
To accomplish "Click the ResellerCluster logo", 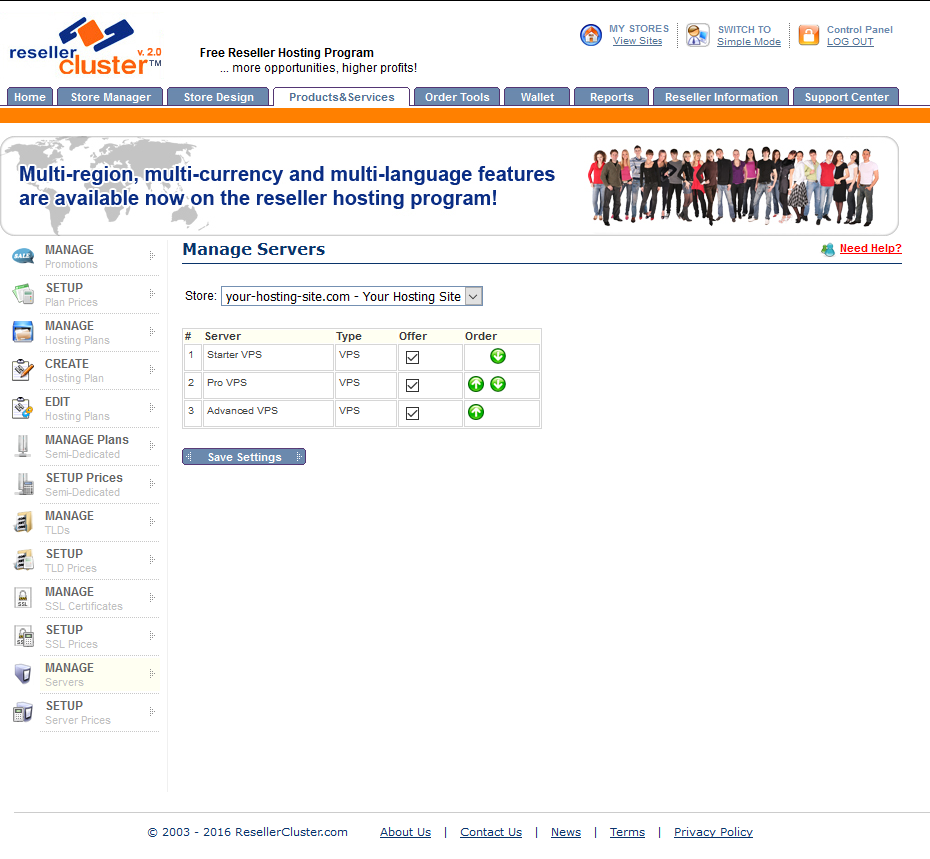I will (85, 46).
